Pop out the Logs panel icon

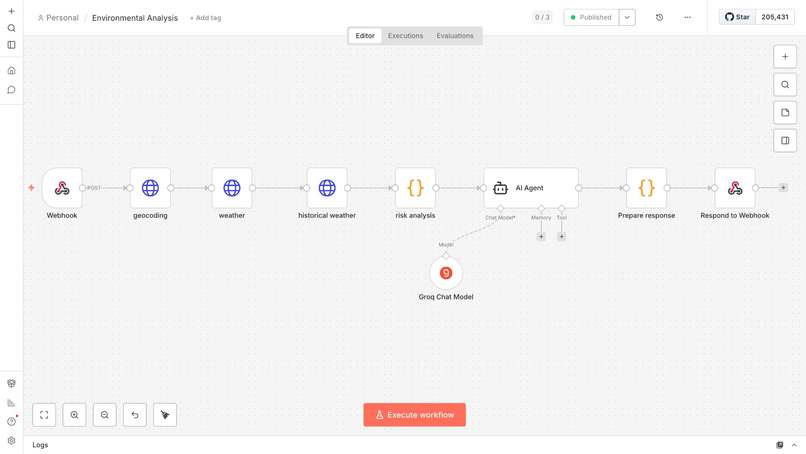point(780,445)
